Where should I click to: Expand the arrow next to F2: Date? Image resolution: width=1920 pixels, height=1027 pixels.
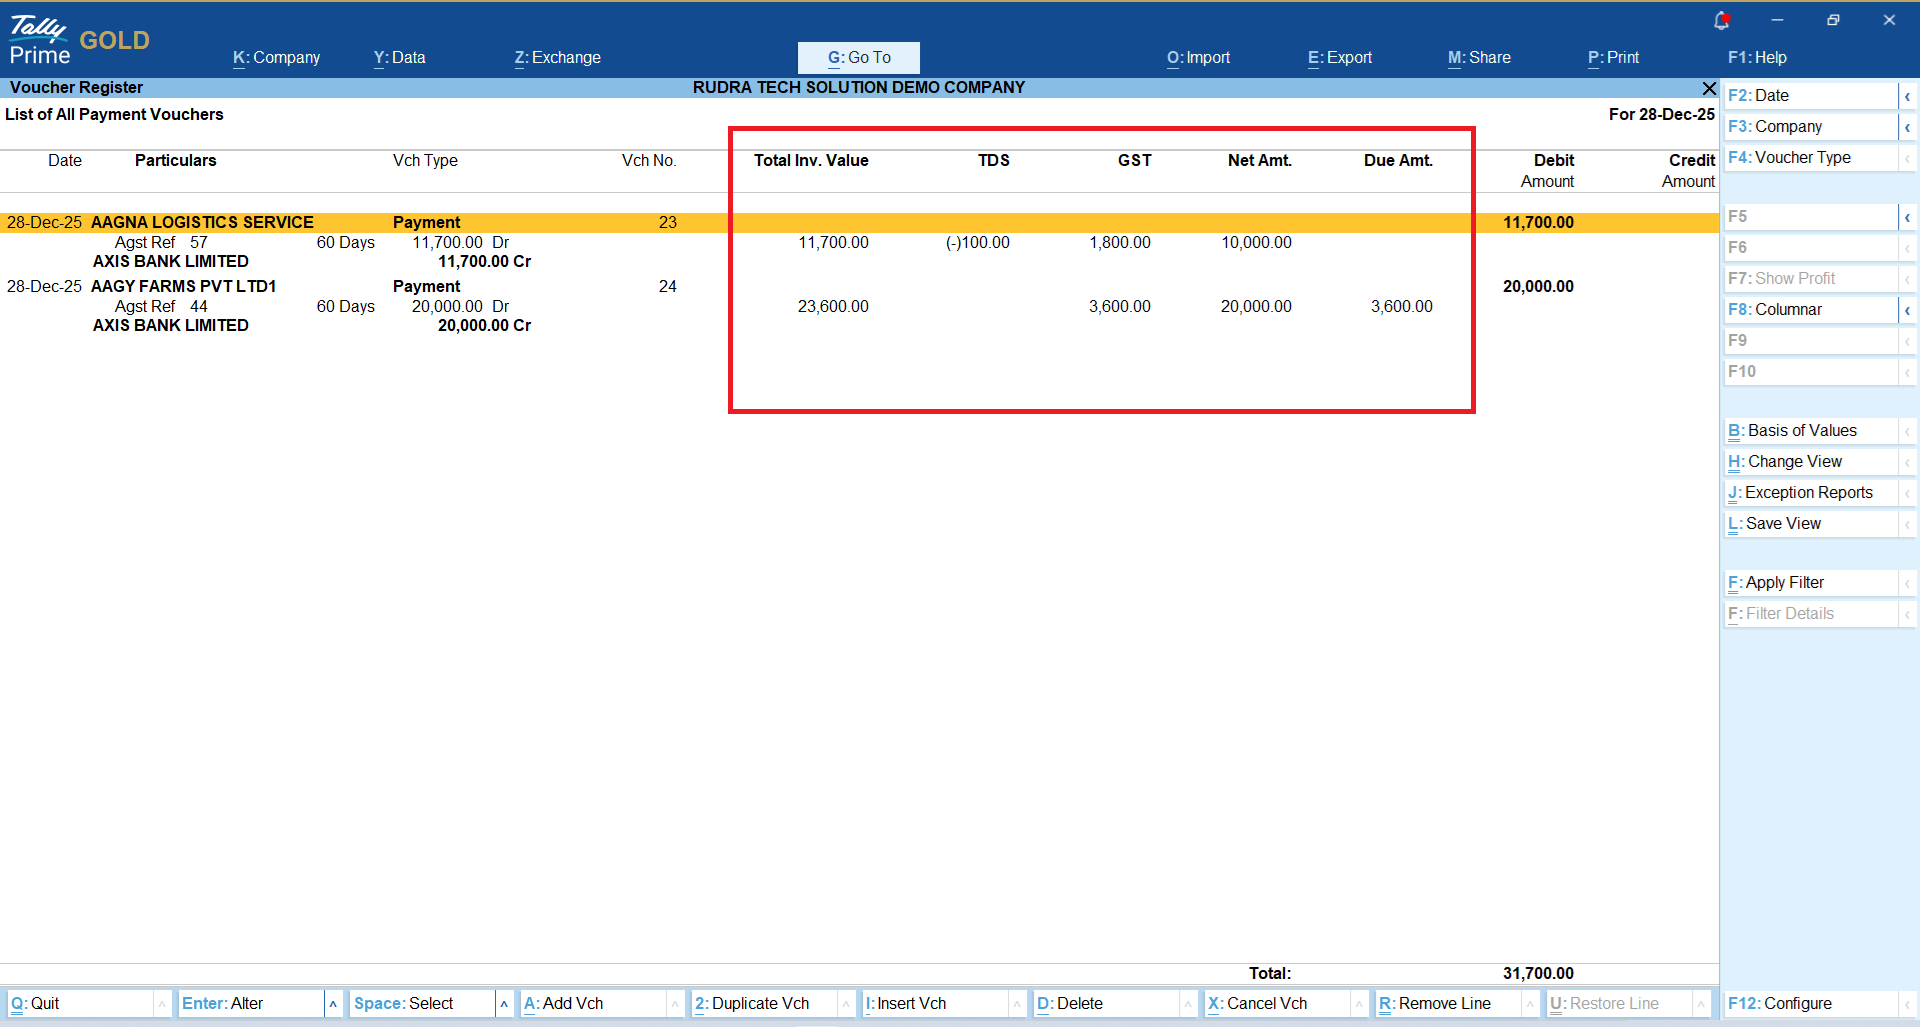[x=1907, y=96]
